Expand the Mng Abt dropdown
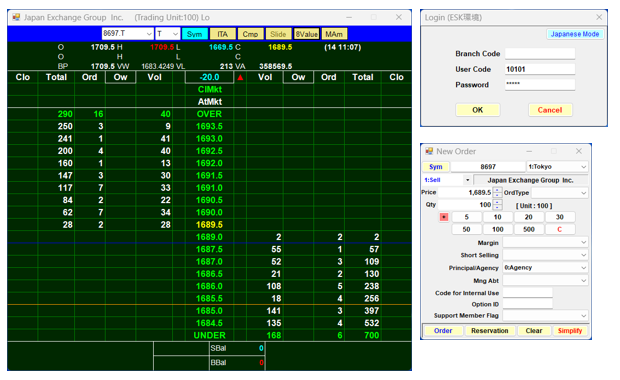Viewport: 620px width, 380px height. pyautogui.click(x=545, y=280)
